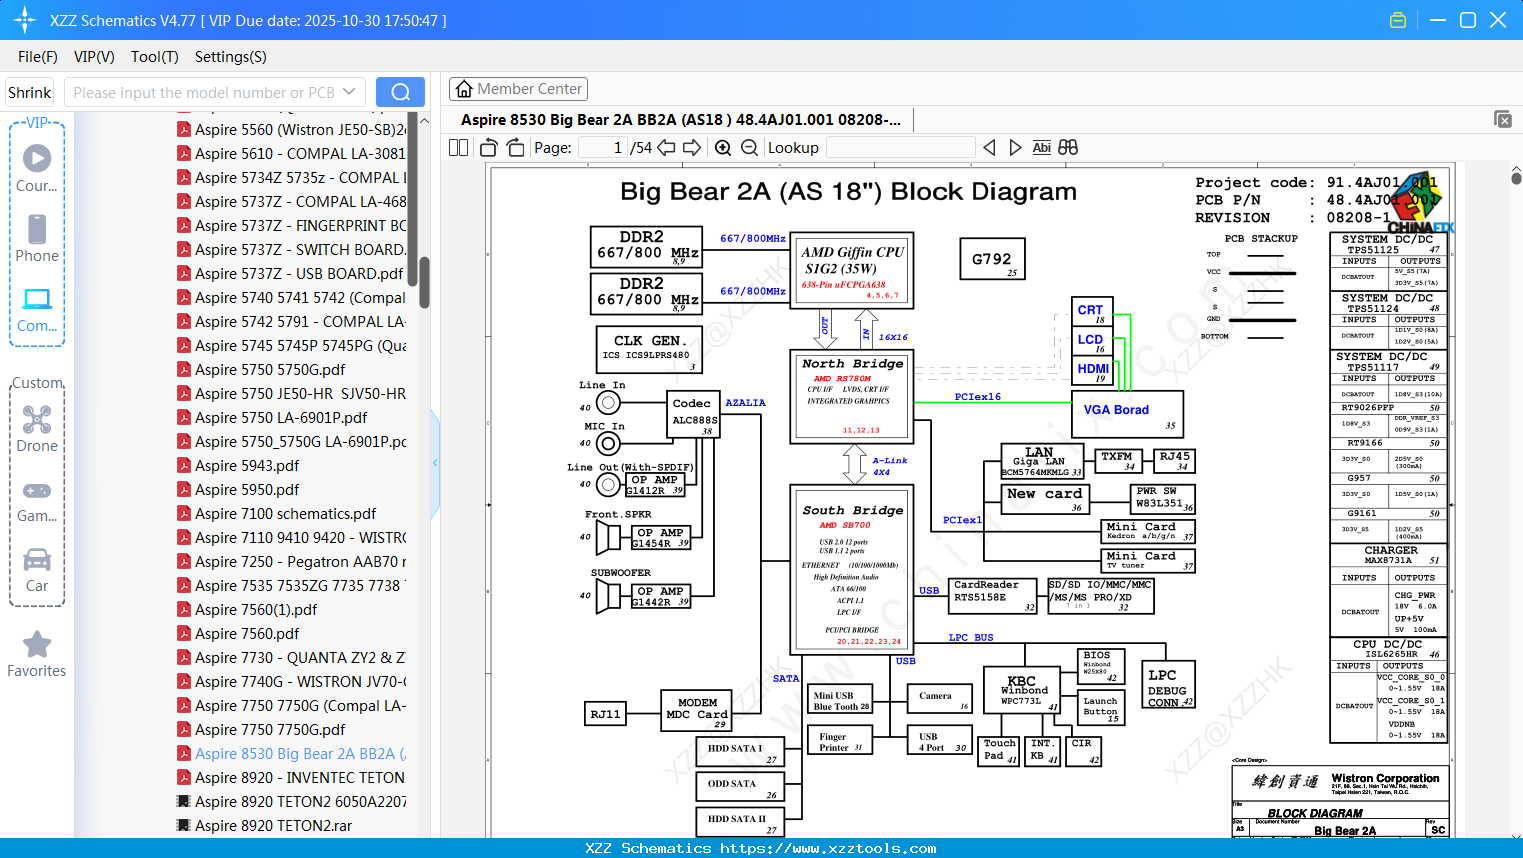Toggle the two-page layout view icon

point(459,148)
